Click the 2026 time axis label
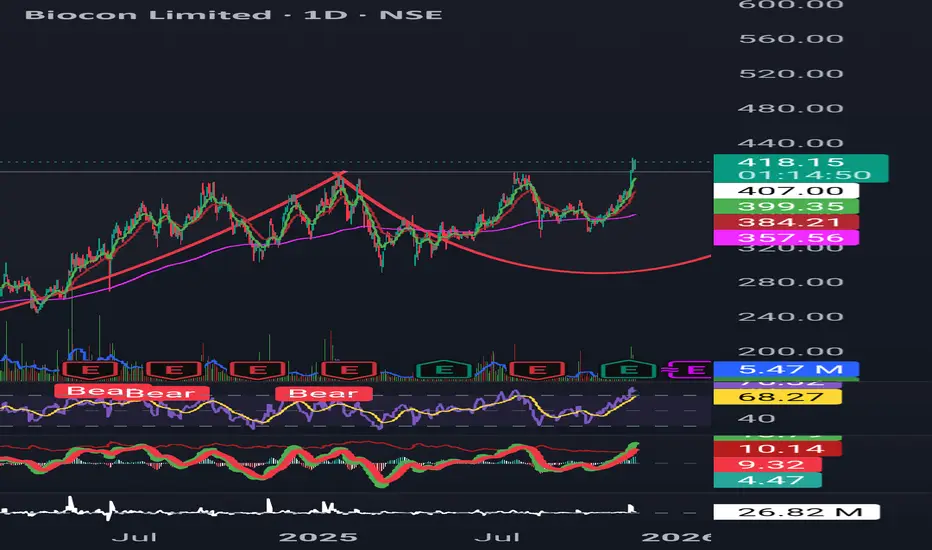 point(676,538)
